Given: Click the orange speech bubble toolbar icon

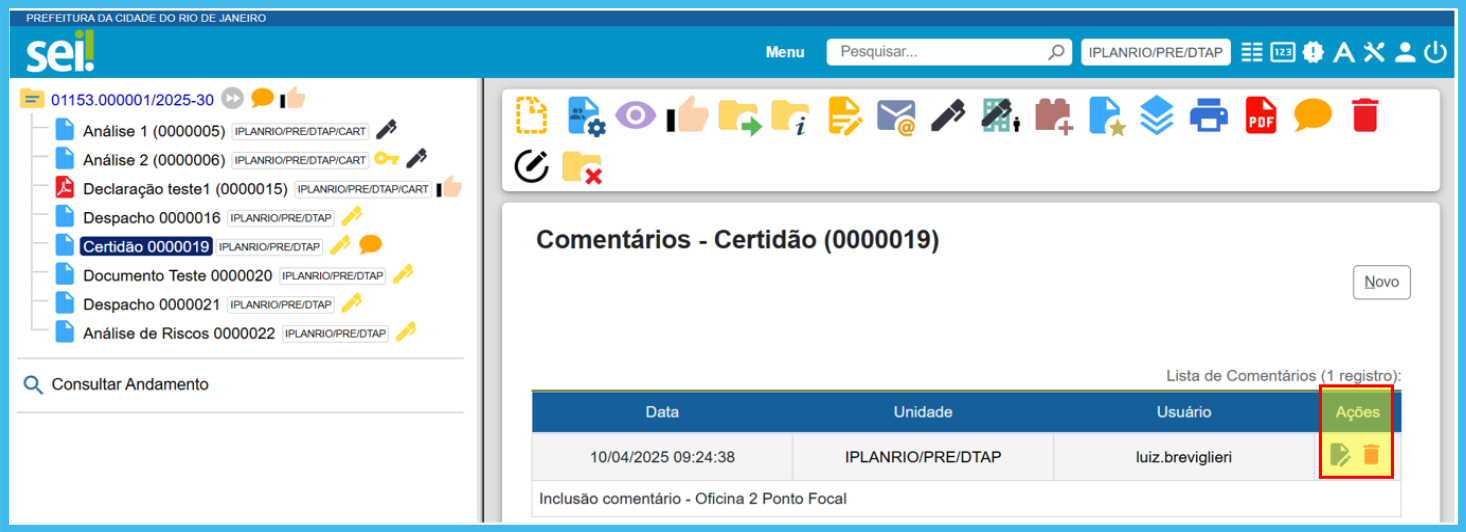Looking at the screenshot, I should point(1313,115).
